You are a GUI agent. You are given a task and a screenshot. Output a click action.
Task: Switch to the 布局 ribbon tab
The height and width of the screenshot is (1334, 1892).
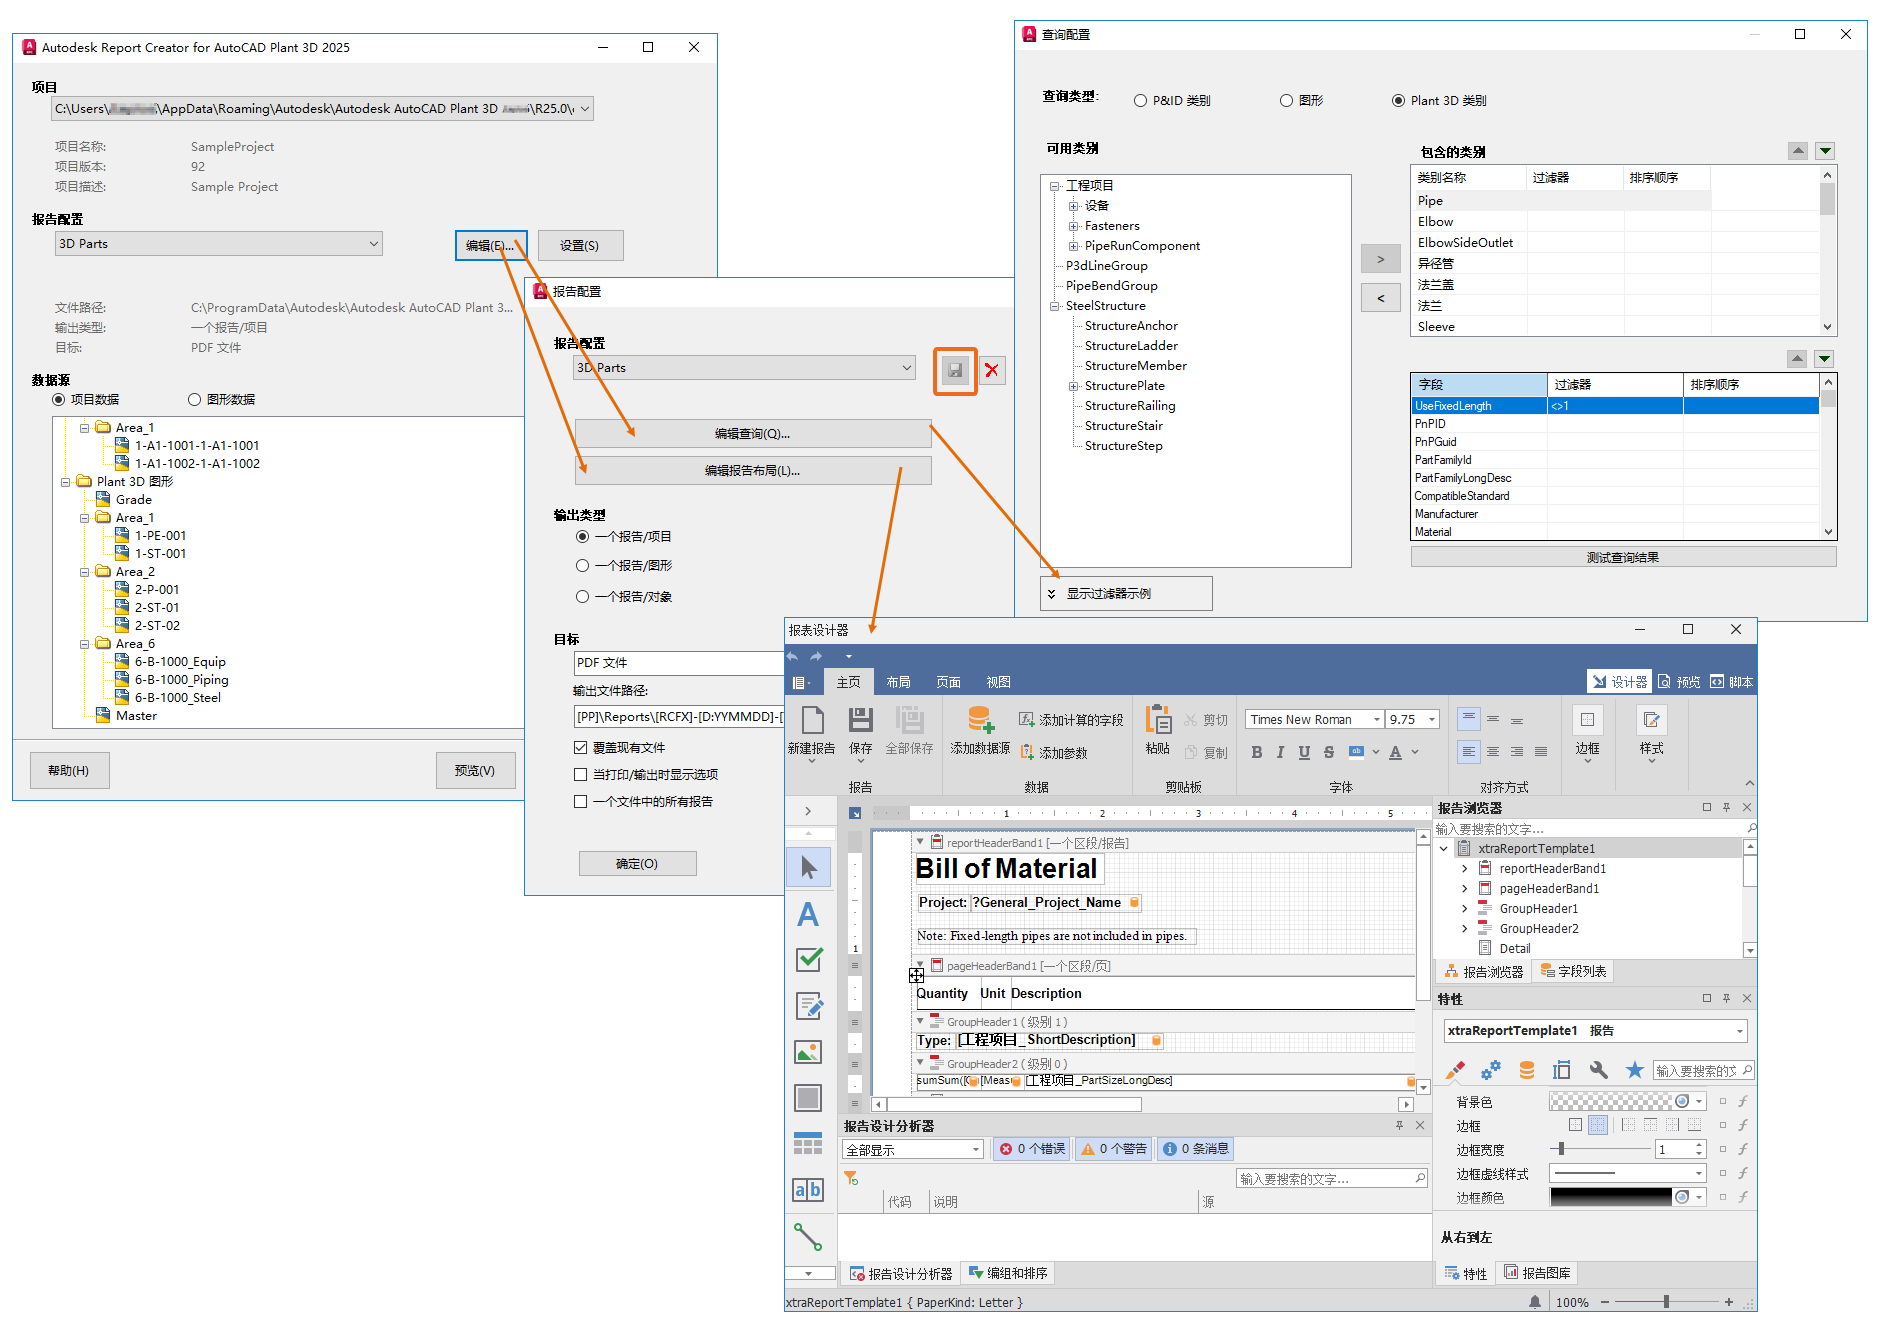[898, 682]
